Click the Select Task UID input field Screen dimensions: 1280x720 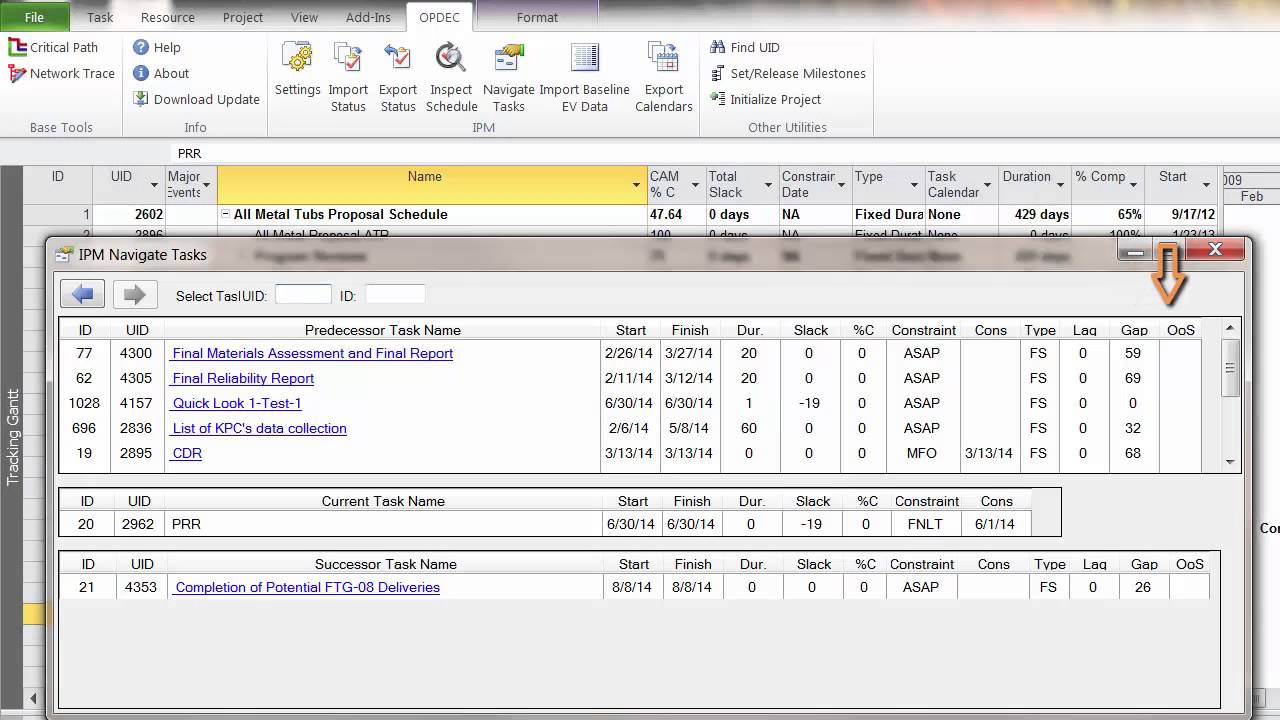(303, 294)
